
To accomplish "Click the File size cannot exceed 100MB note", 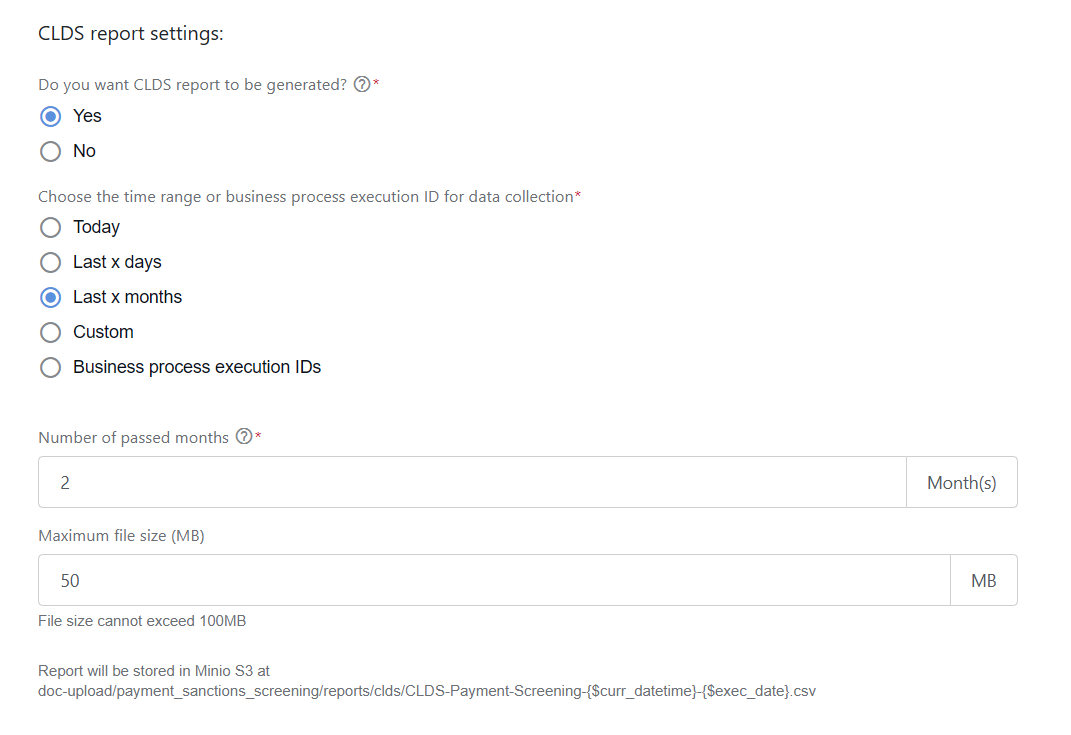I will pos(142,621).
